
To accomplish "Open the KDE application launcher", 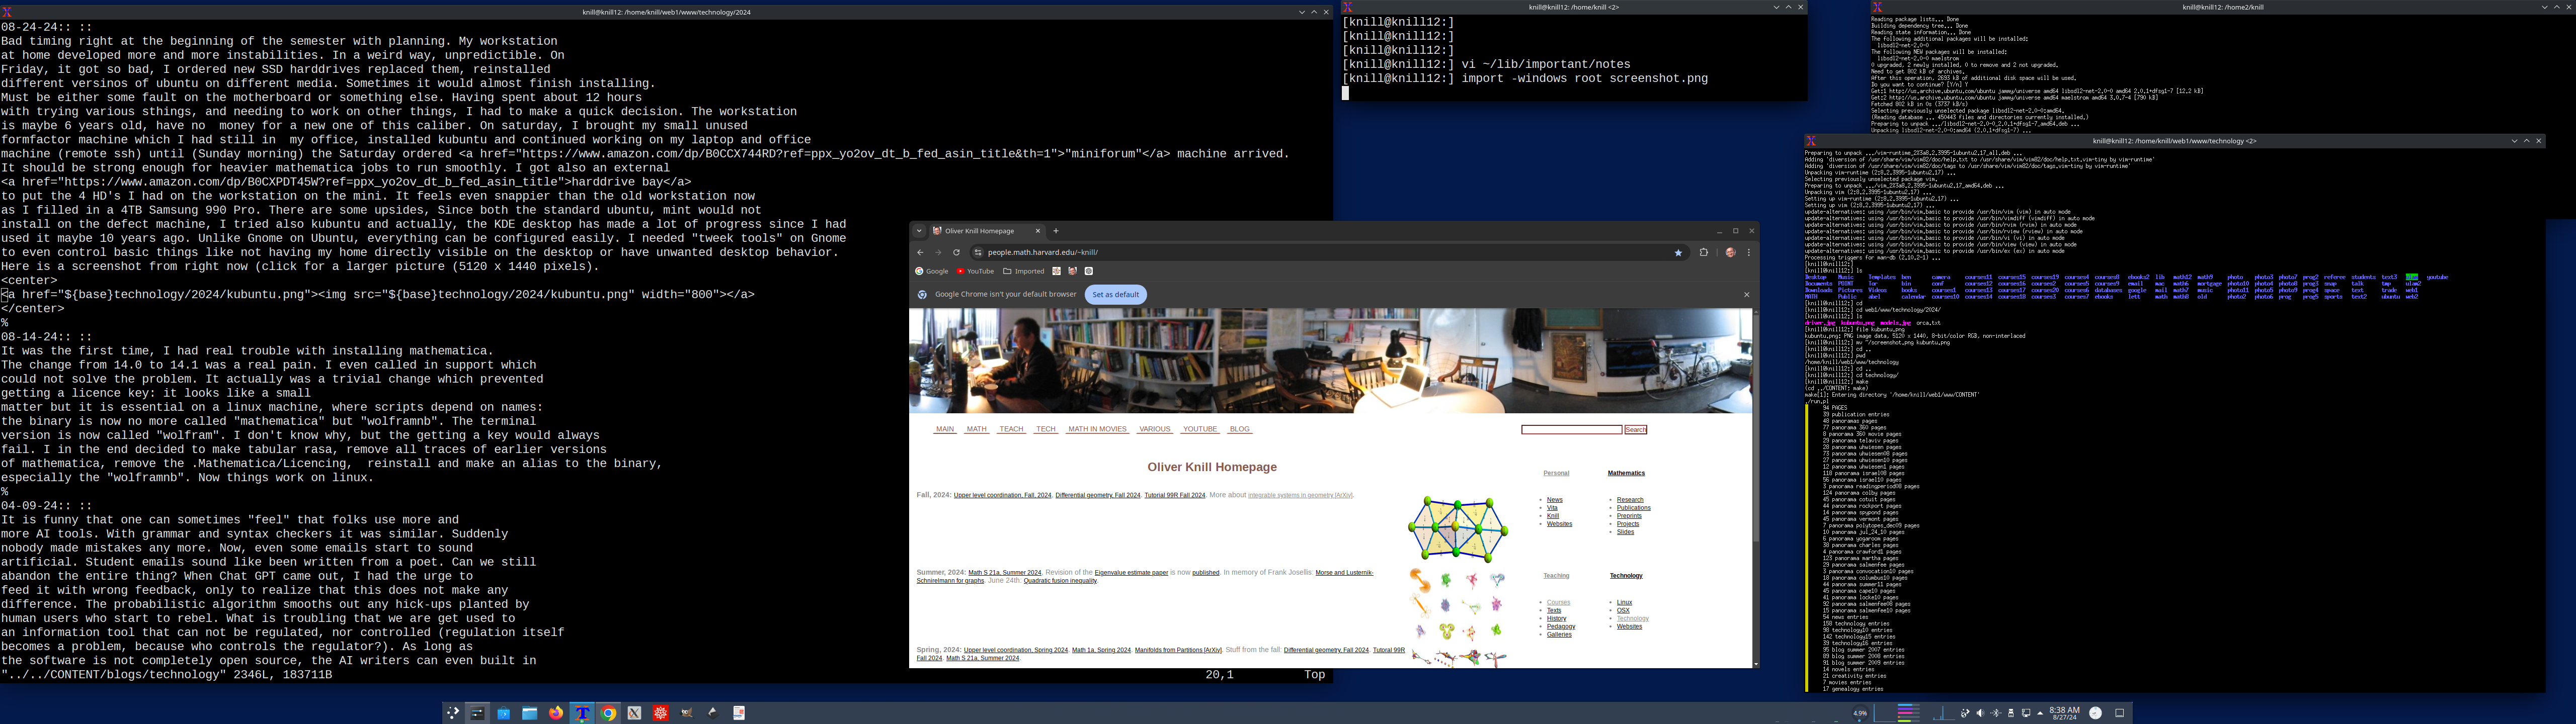I will point(453,713).
